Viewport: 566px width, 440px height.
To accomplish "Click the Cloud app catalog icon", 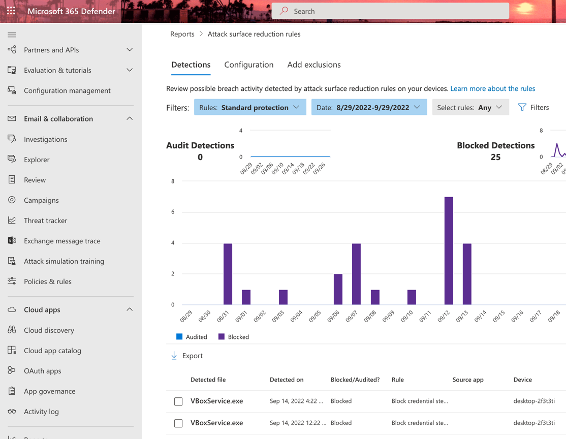I will (12, 350).
